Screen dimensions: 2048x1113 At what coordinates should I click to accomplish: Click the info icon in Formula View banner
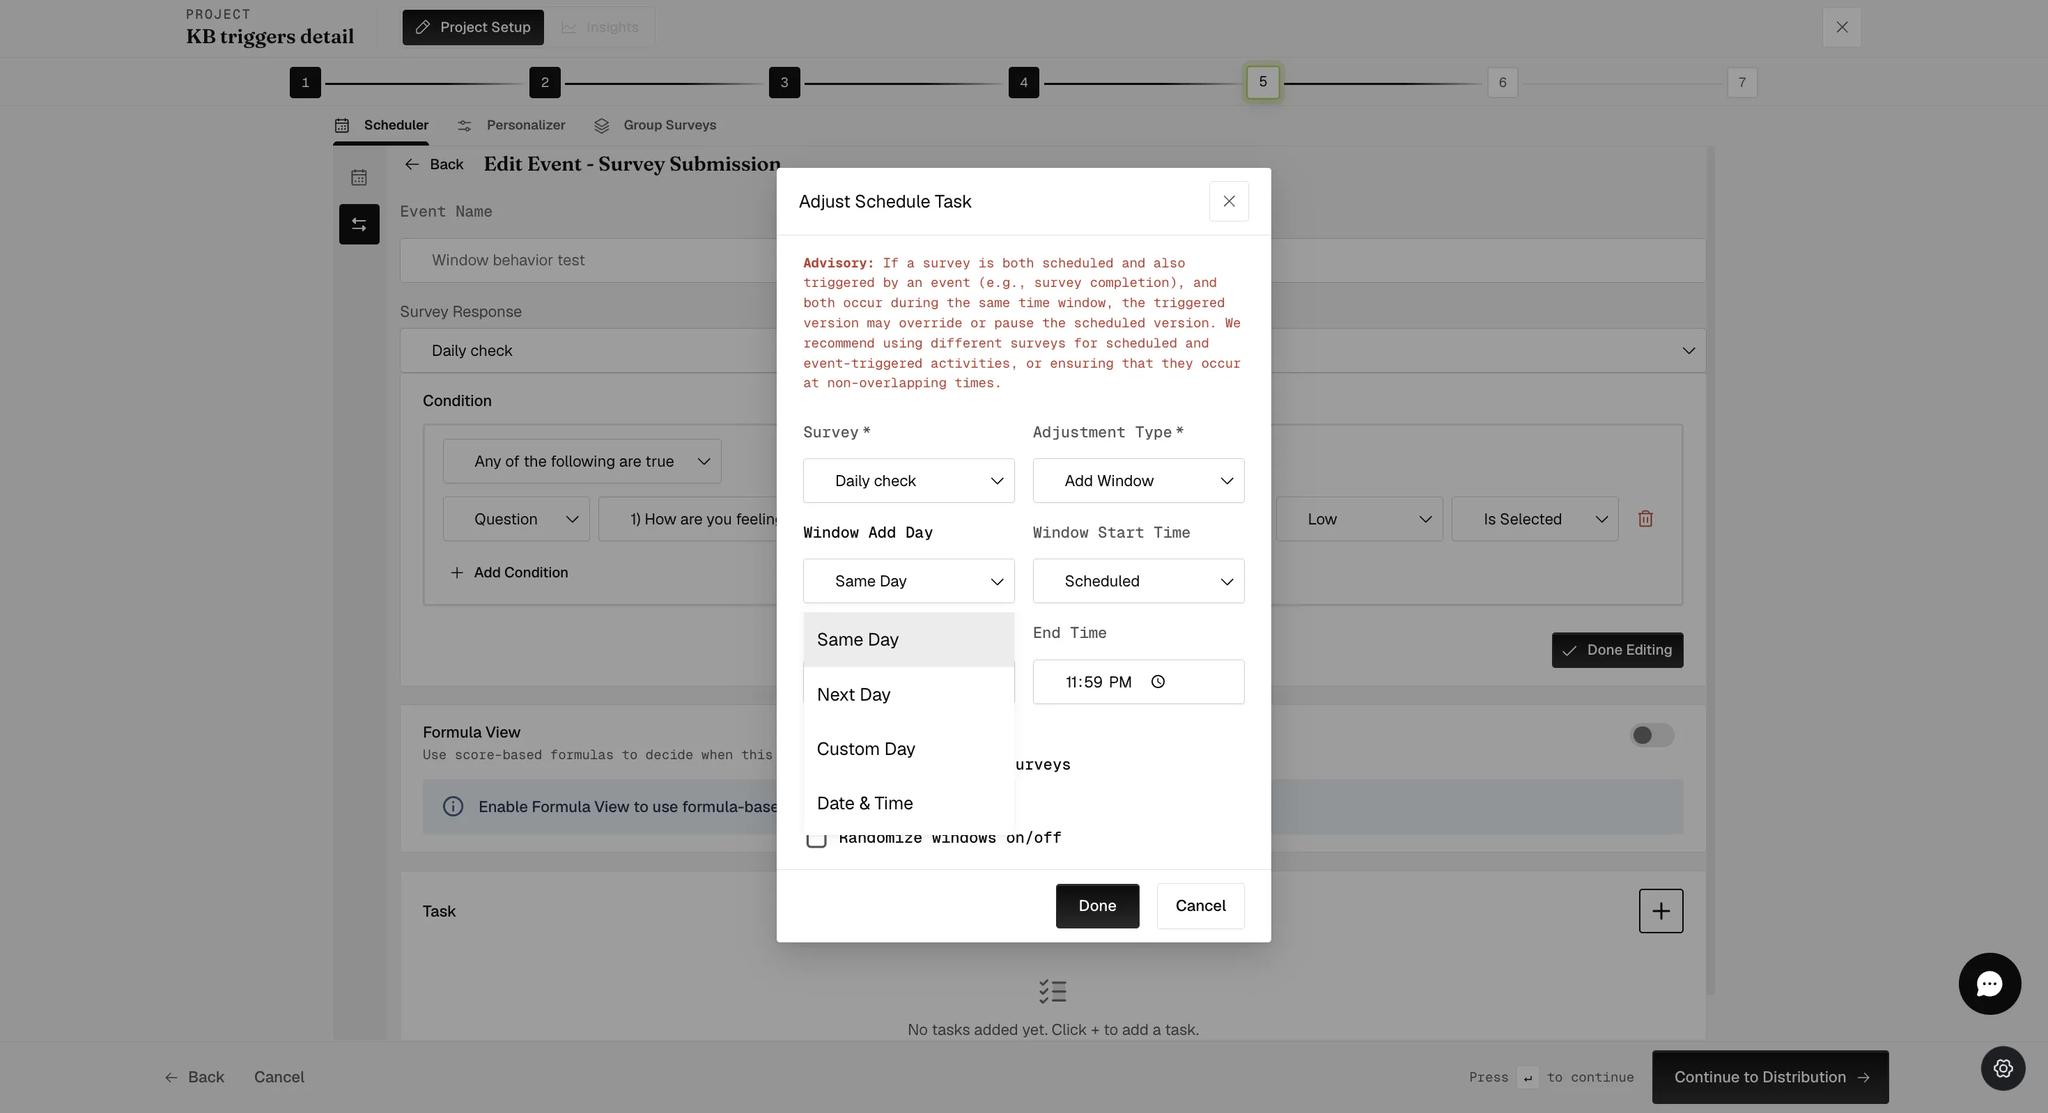pyautogui.click(x=453, y=807)
